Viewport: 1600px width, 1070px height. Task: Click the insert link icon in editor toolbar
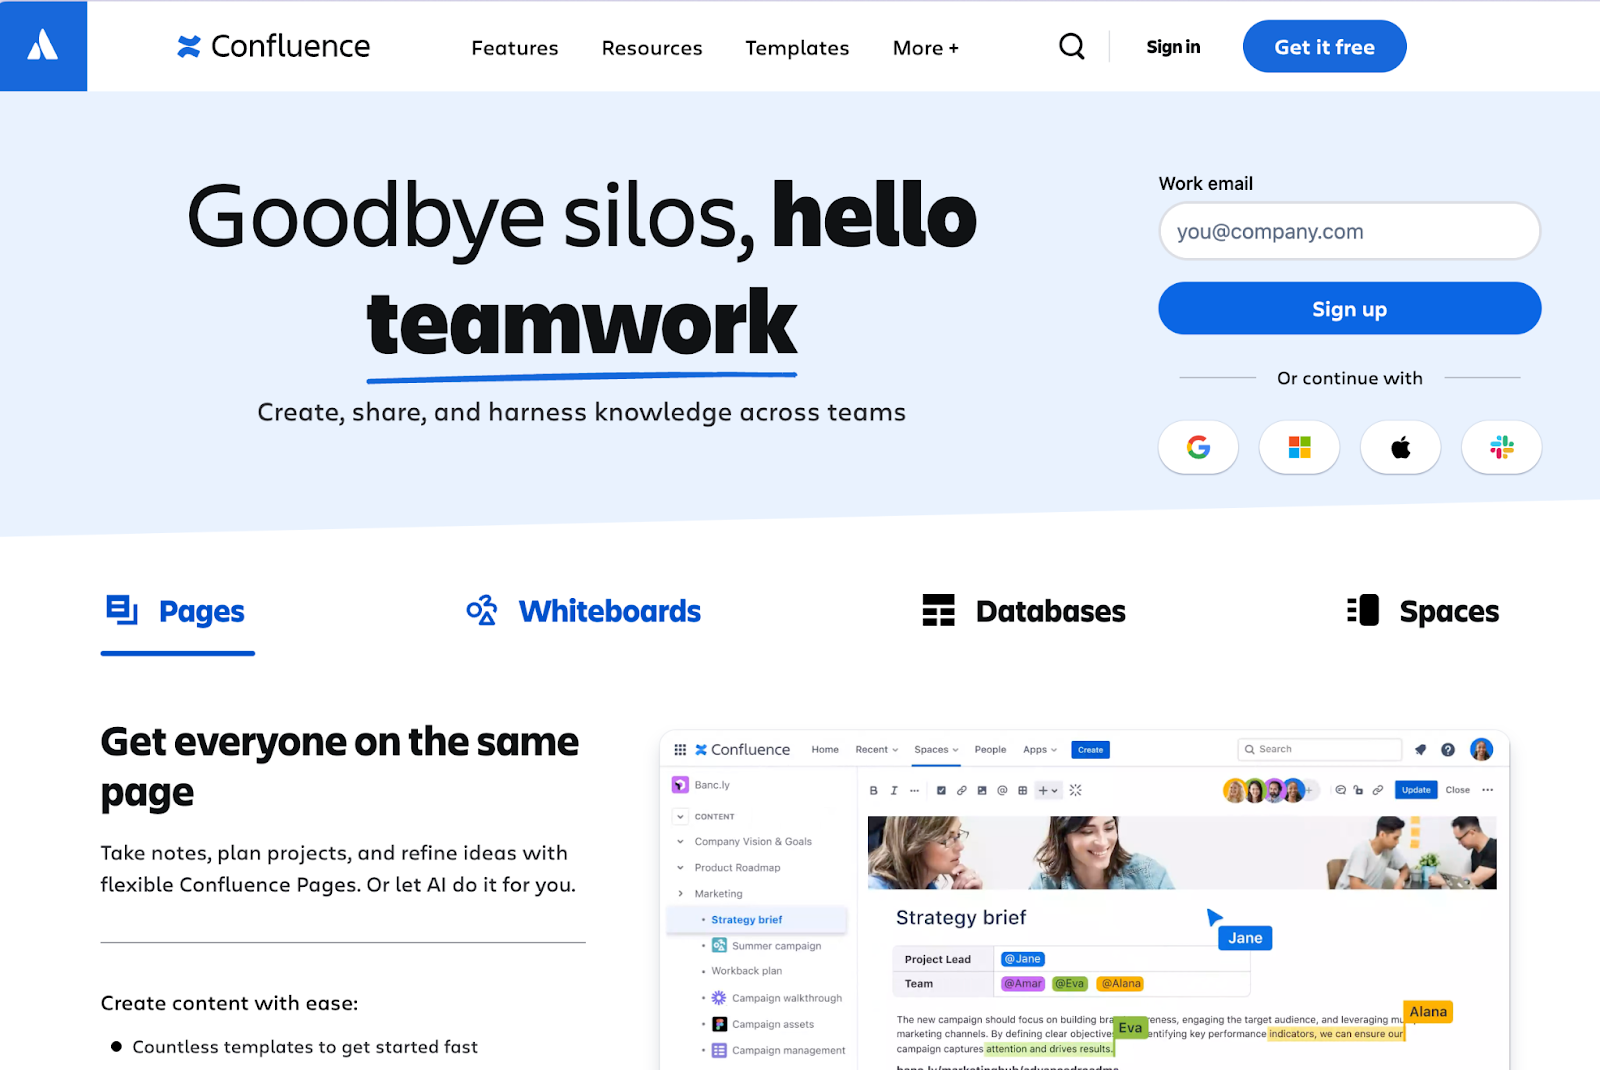(x=961, y=790)
